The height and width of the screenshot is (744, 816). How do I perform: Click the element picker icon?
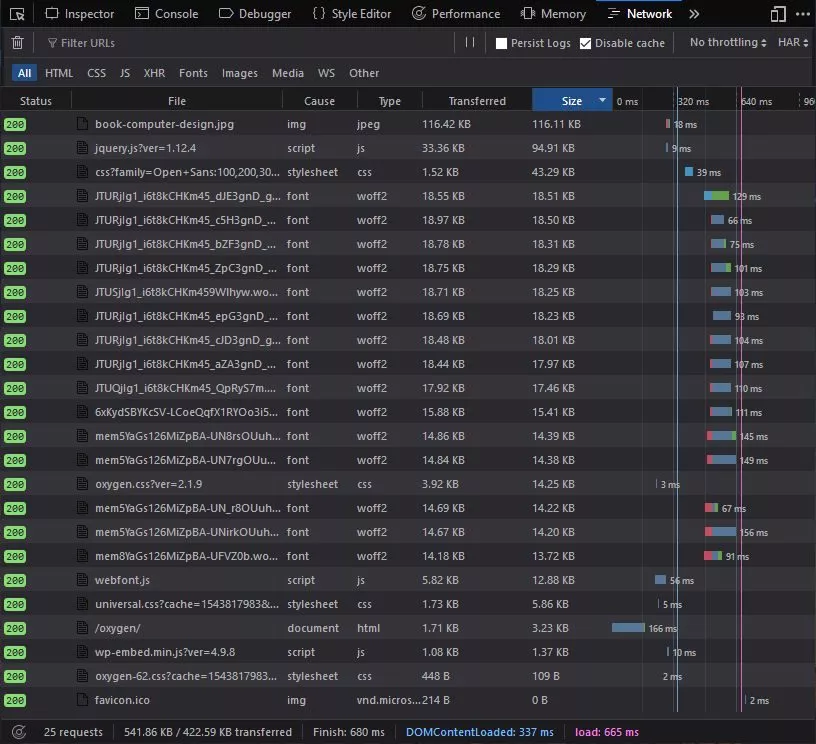pyautogui.click(x=16, y=14)
